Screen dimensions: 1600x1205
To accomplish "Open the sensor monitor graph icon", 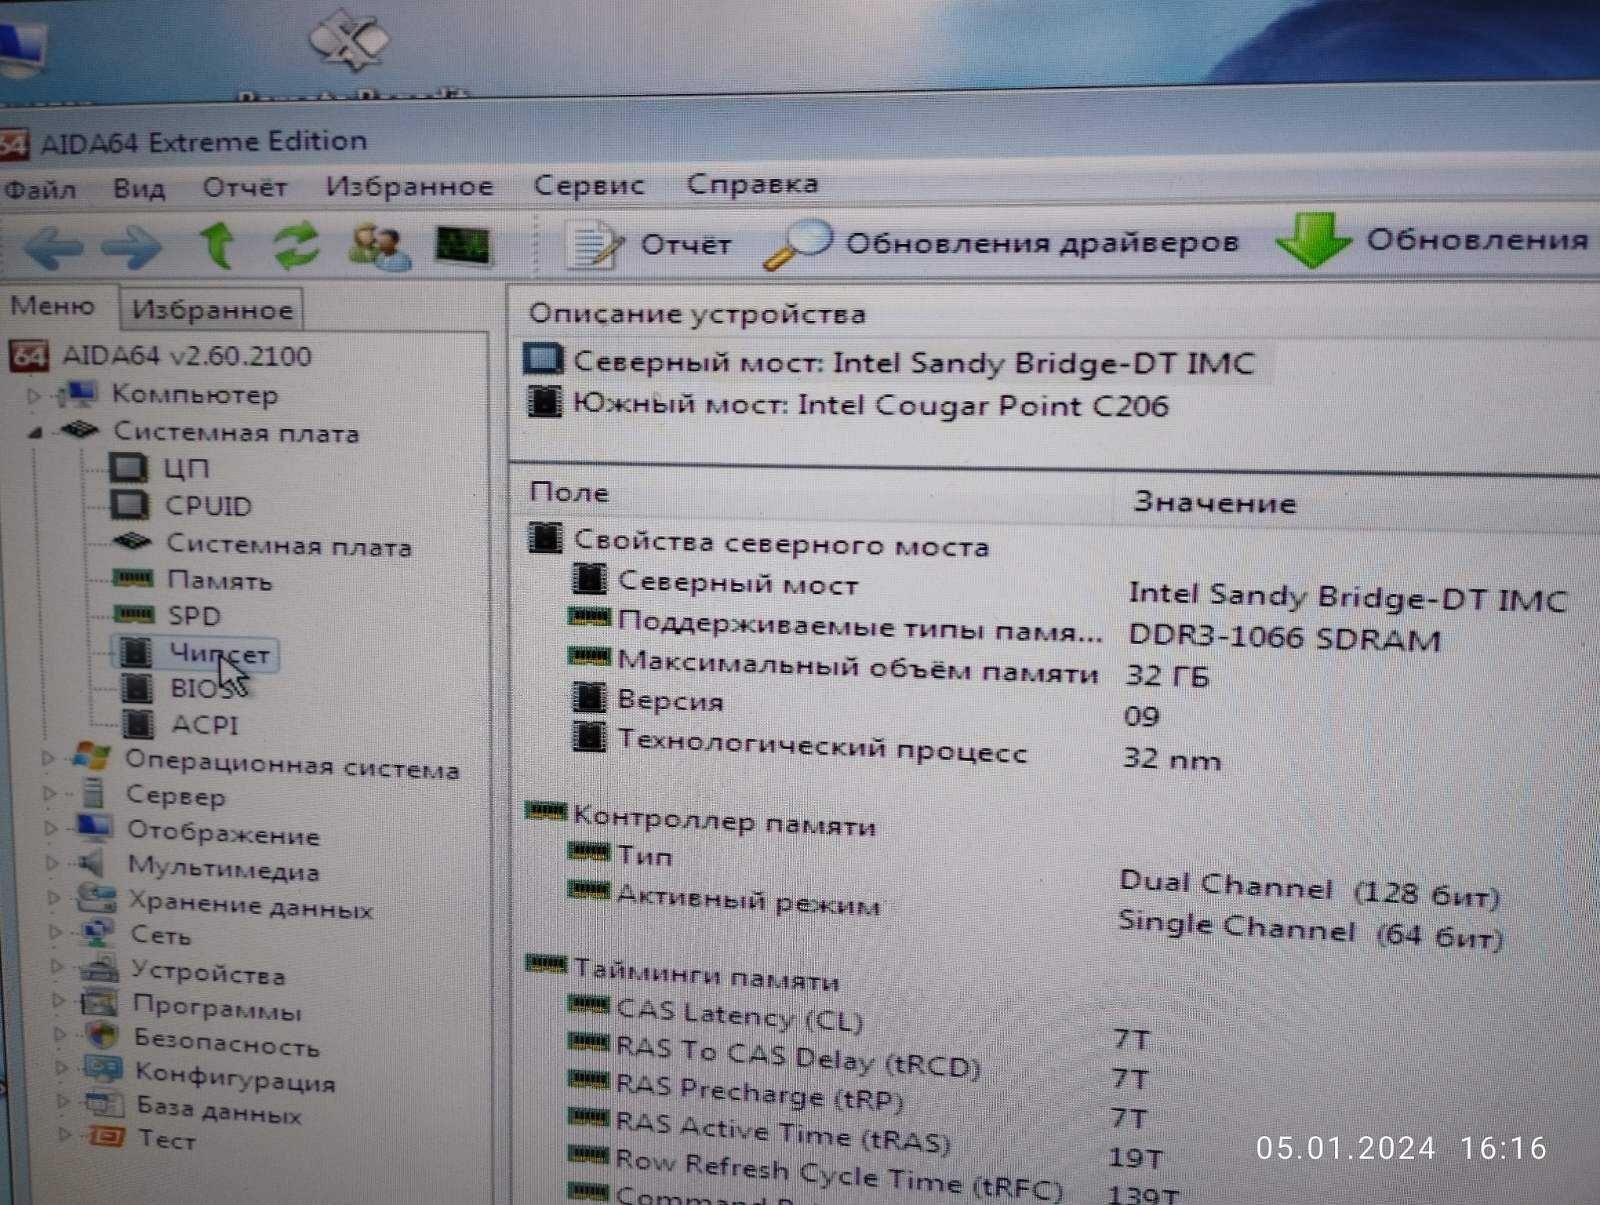I will [x=463, y=245].
